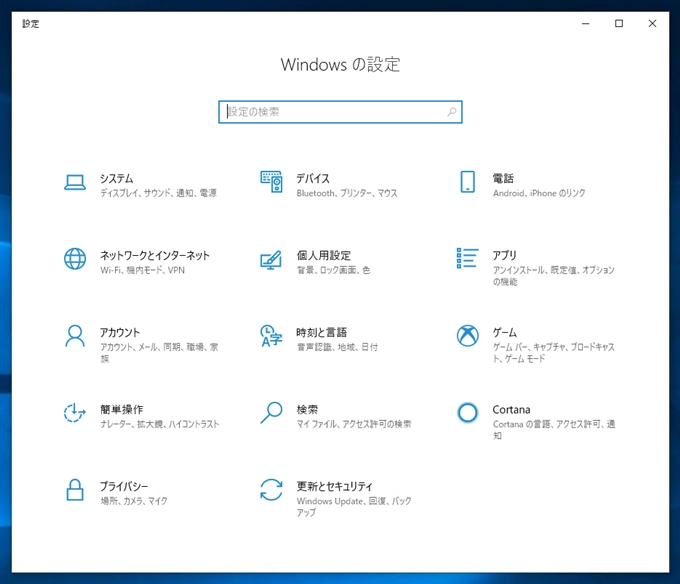Click the 設定 window title text

pyautogui.click(x=30, y=24)
